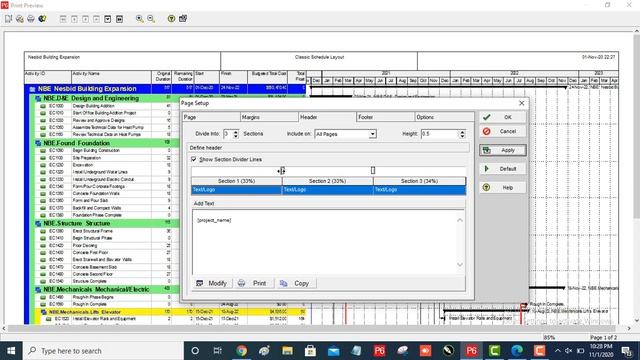640x360 pixels.
Task: Click the Publish globe icon
Action: click(x=42, y=19)
